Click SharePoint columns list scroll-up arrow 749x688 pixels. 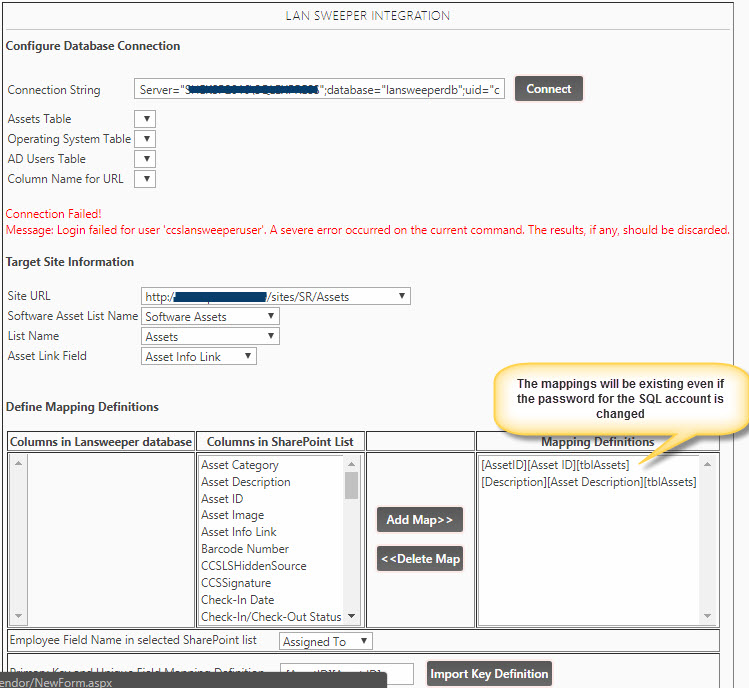pos(352,464)
